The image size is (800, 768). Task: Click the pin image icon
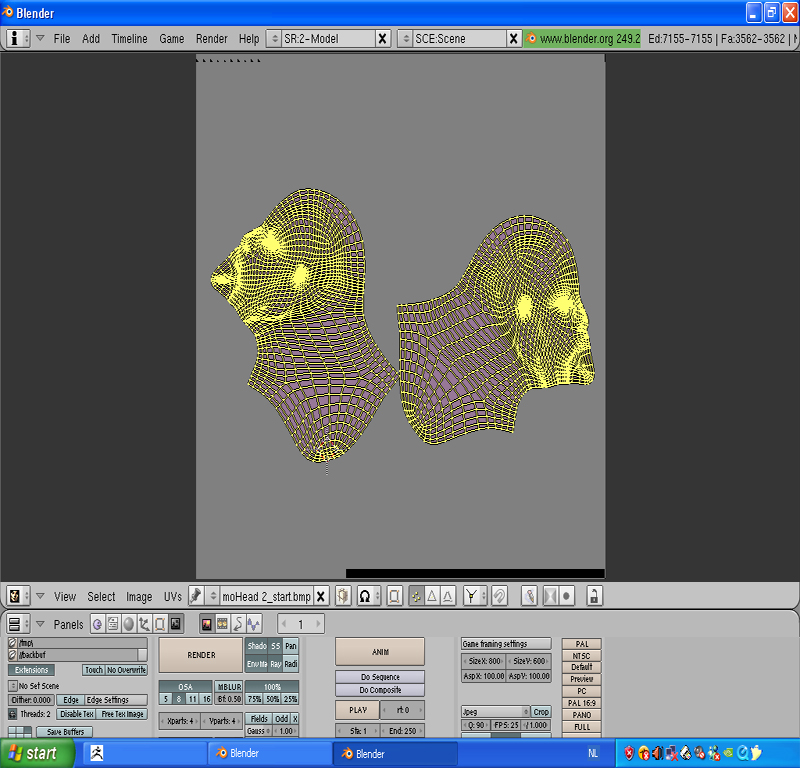(196, 596)
